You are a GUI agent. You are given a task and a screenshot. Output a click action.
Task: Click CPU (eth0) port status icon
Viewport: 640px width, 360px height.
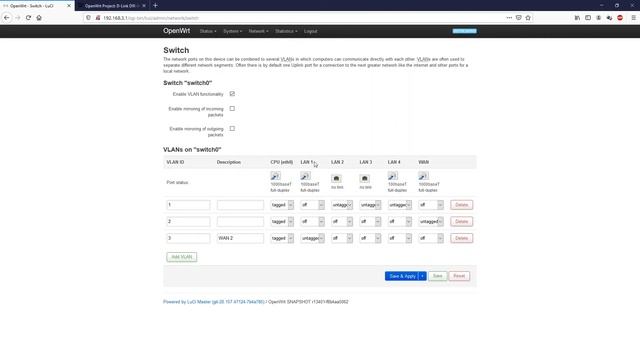tap(276, 176)
